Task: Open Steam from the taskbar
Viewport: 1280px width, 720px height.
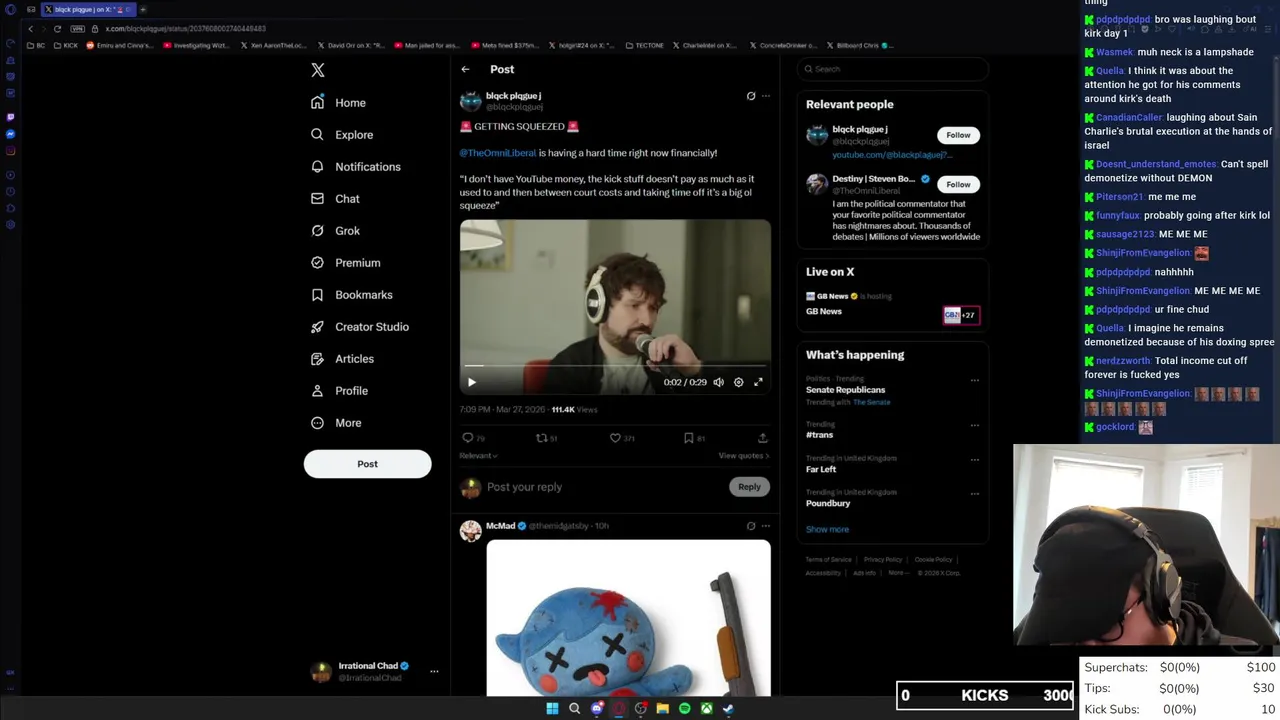Action: pyautogui.click(x=728, y=708)
